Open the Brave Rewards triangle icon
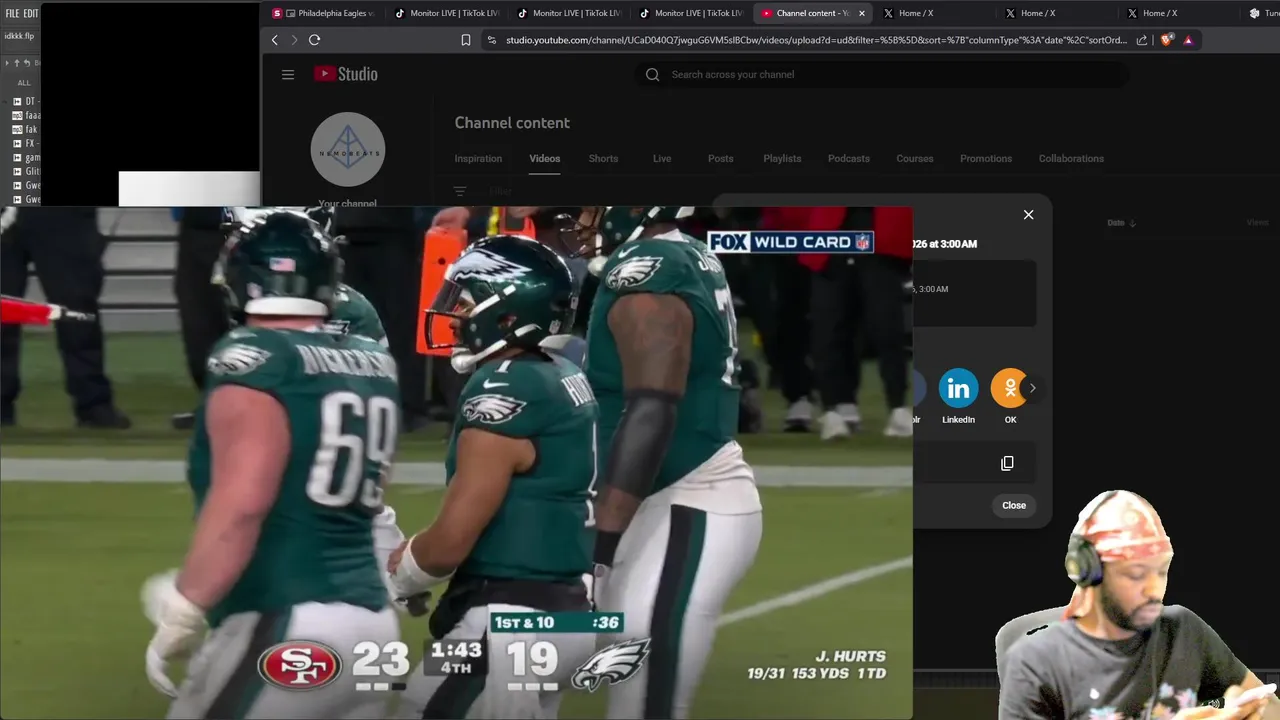This screenshot has height=720, width=1280. coord(1188,40)
